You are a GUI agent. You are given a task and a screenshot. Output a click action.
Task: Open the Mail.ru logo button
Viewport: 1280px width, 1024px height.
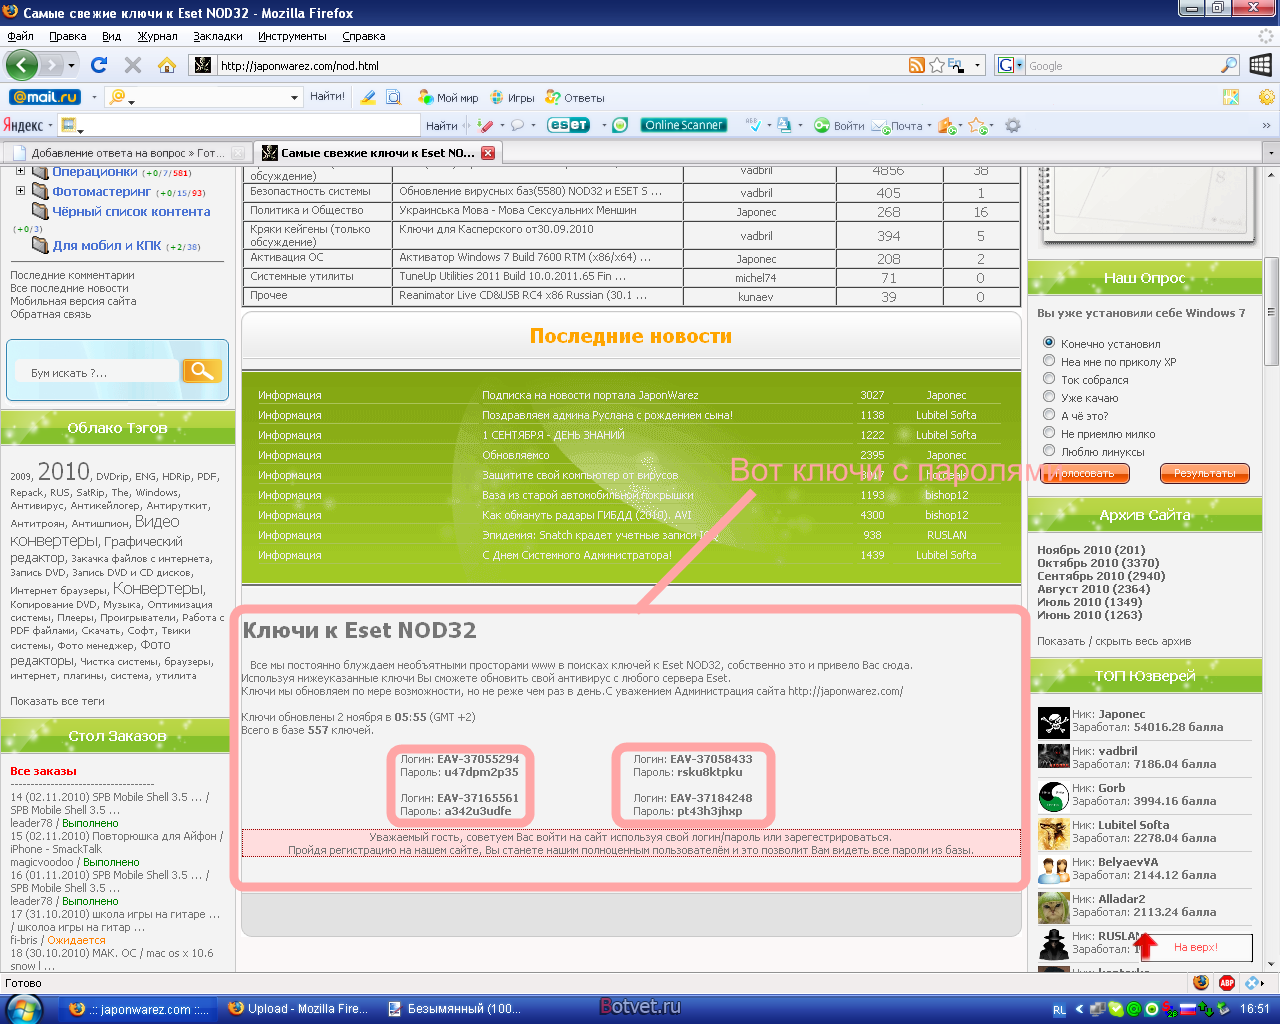tap(45, 97)
